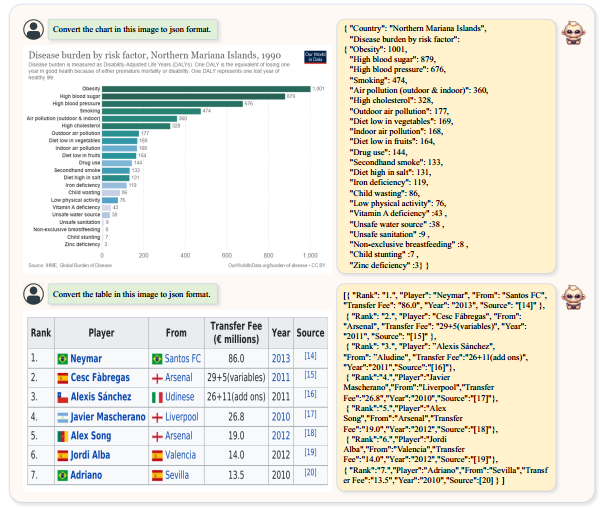Follow the Liverpool club link
The height and width of the screenshot is (508, 604).
181,417
